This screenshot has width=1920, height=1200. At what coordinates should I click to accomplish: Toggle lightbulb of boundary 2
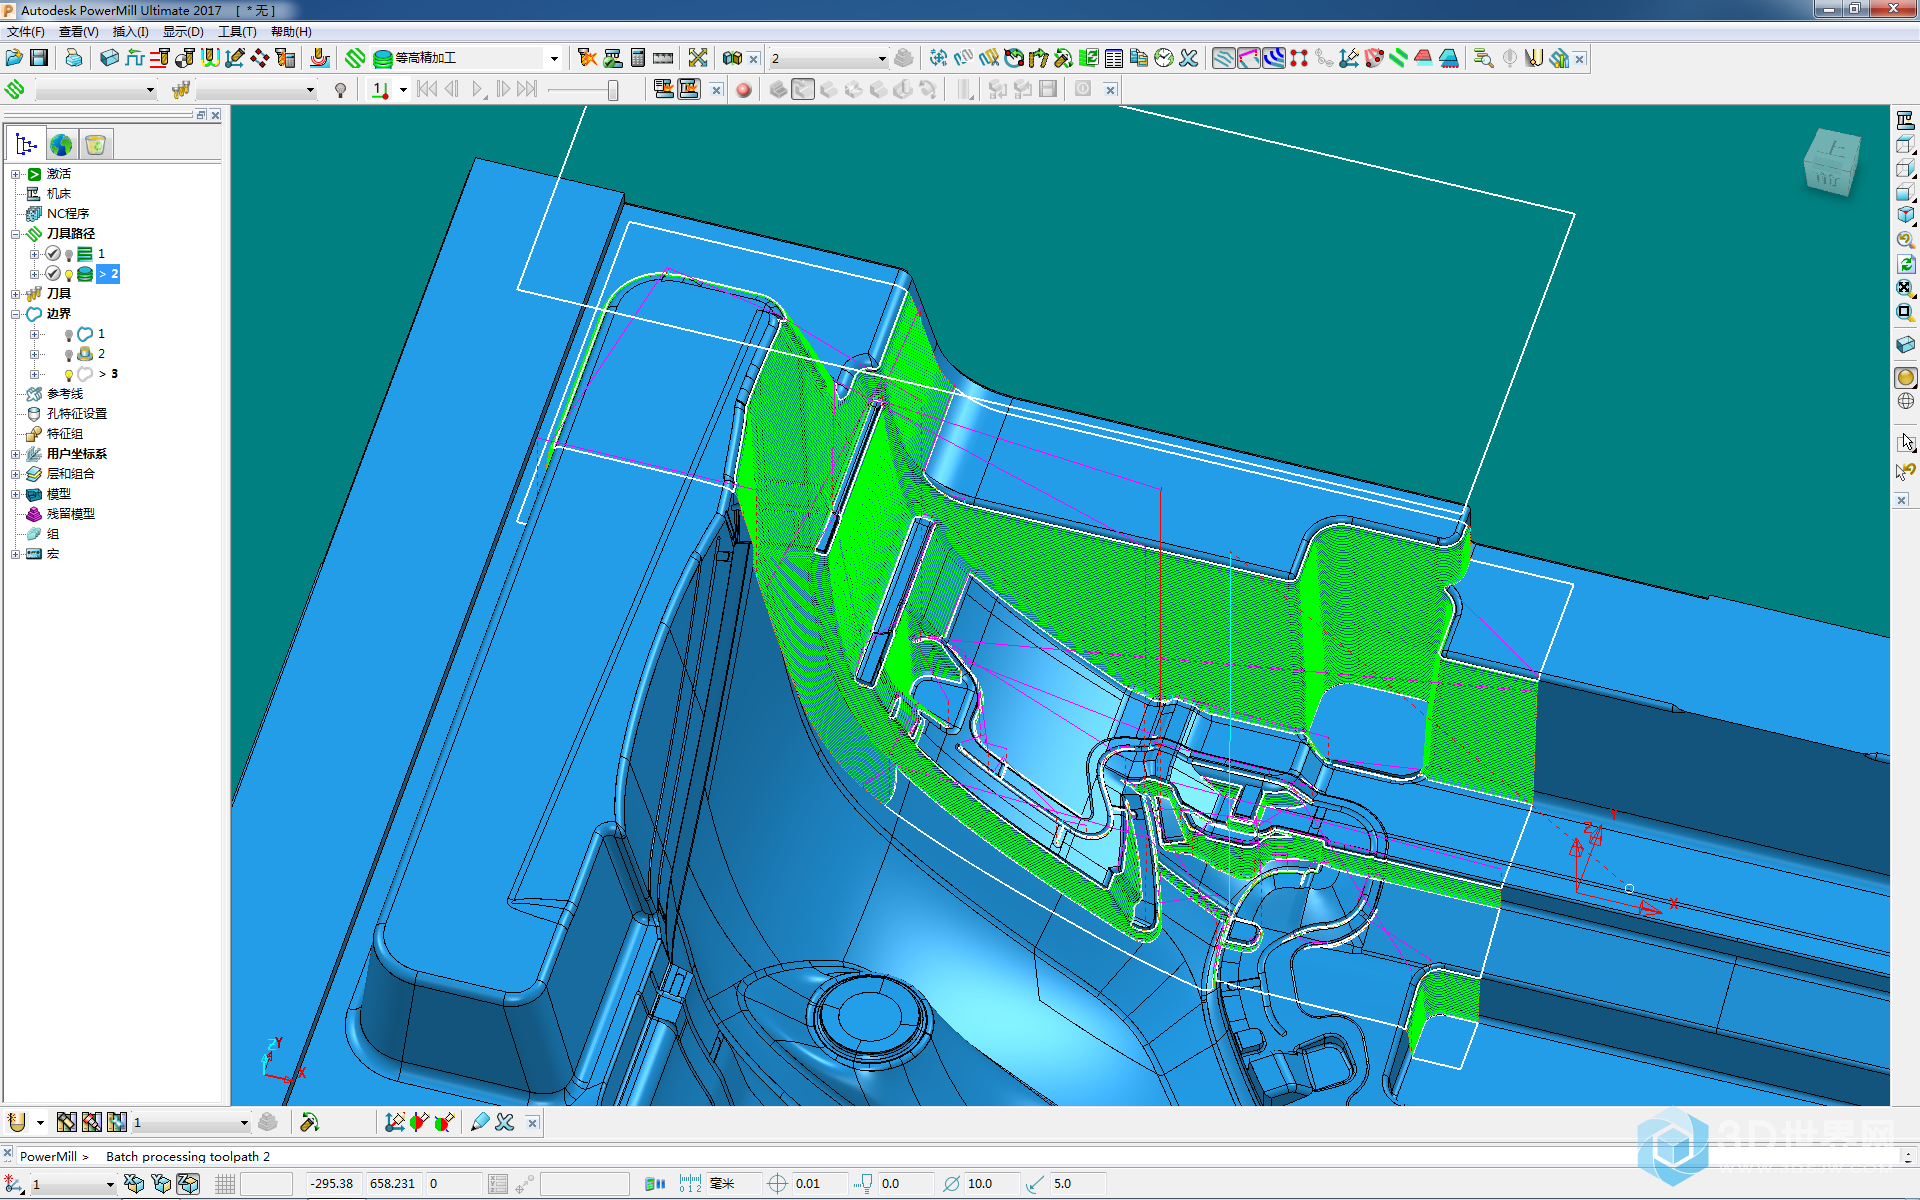tap(69, 355)
